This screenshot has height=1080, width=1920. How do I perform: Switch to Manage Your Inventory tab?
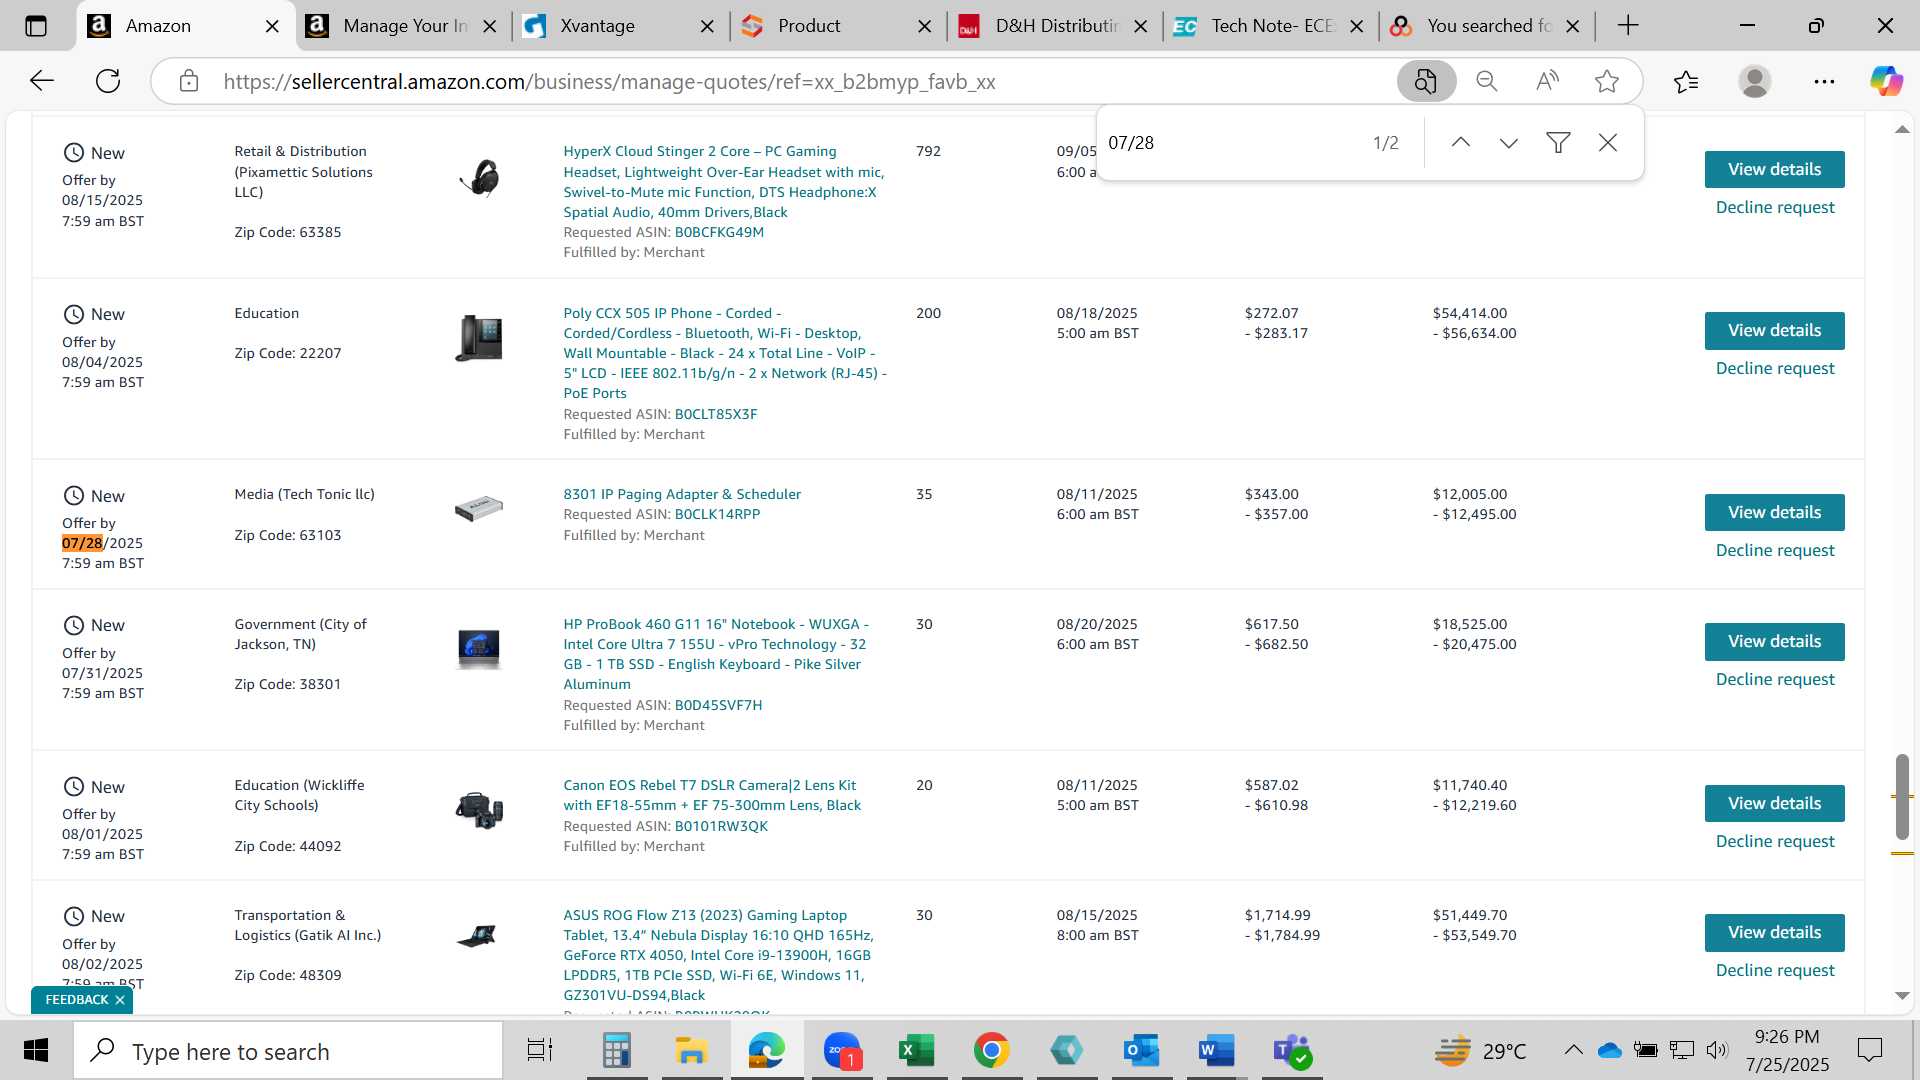(403, 26)
